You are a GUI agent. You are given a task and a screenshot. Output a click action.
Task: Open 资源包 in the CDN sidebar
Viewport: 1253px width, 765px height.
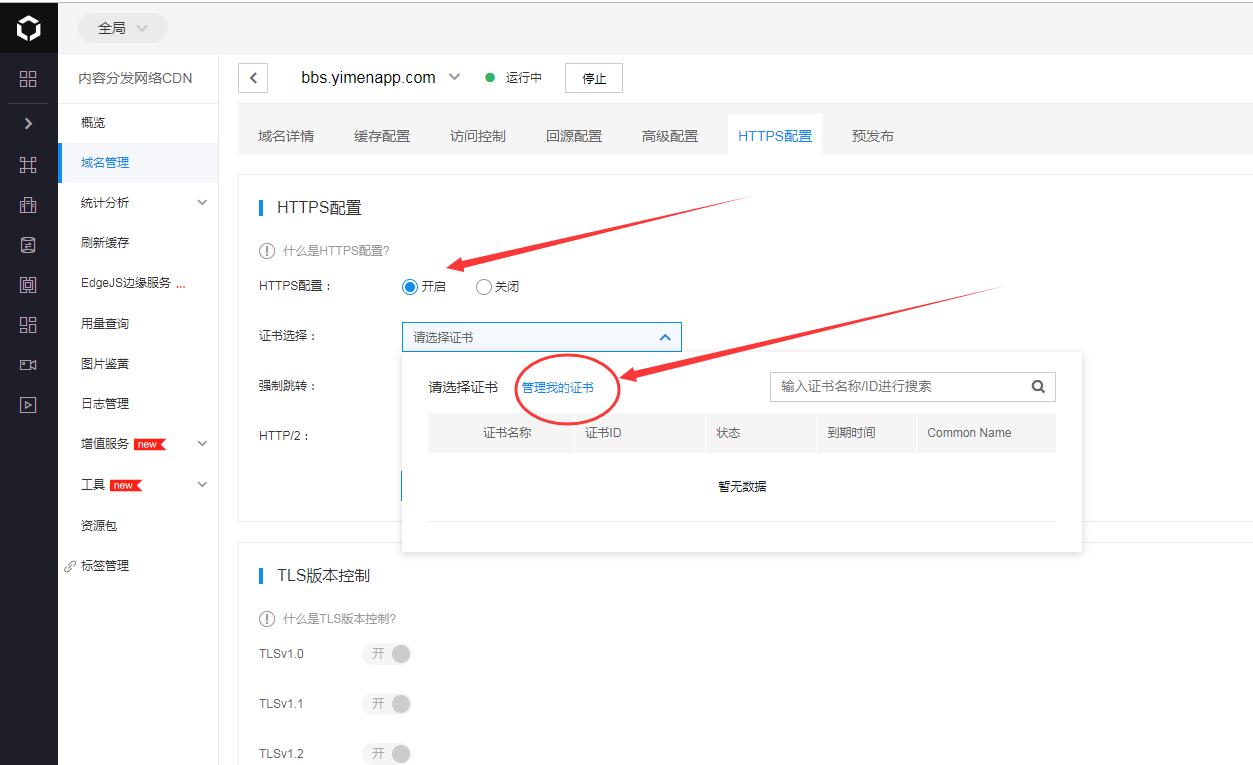coord(99,526)
